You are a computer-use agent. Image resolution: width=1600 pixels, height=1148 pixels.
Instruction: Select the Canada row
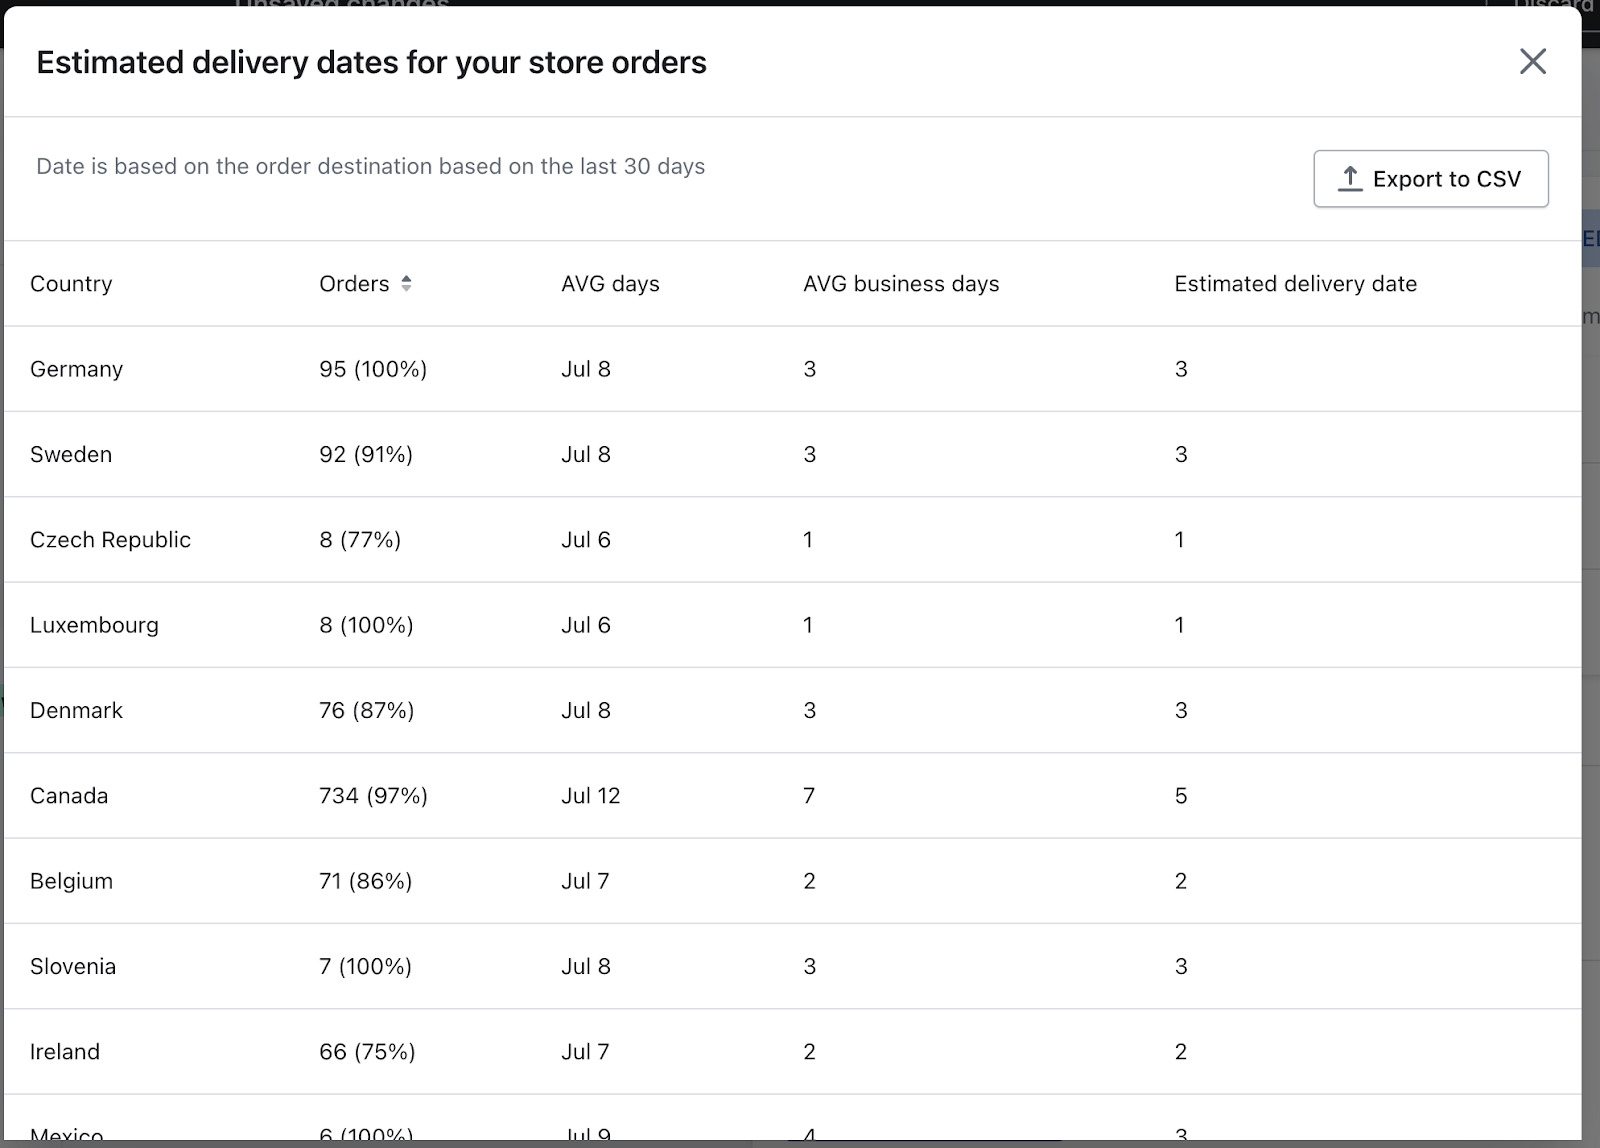click(x=69, y=796)
